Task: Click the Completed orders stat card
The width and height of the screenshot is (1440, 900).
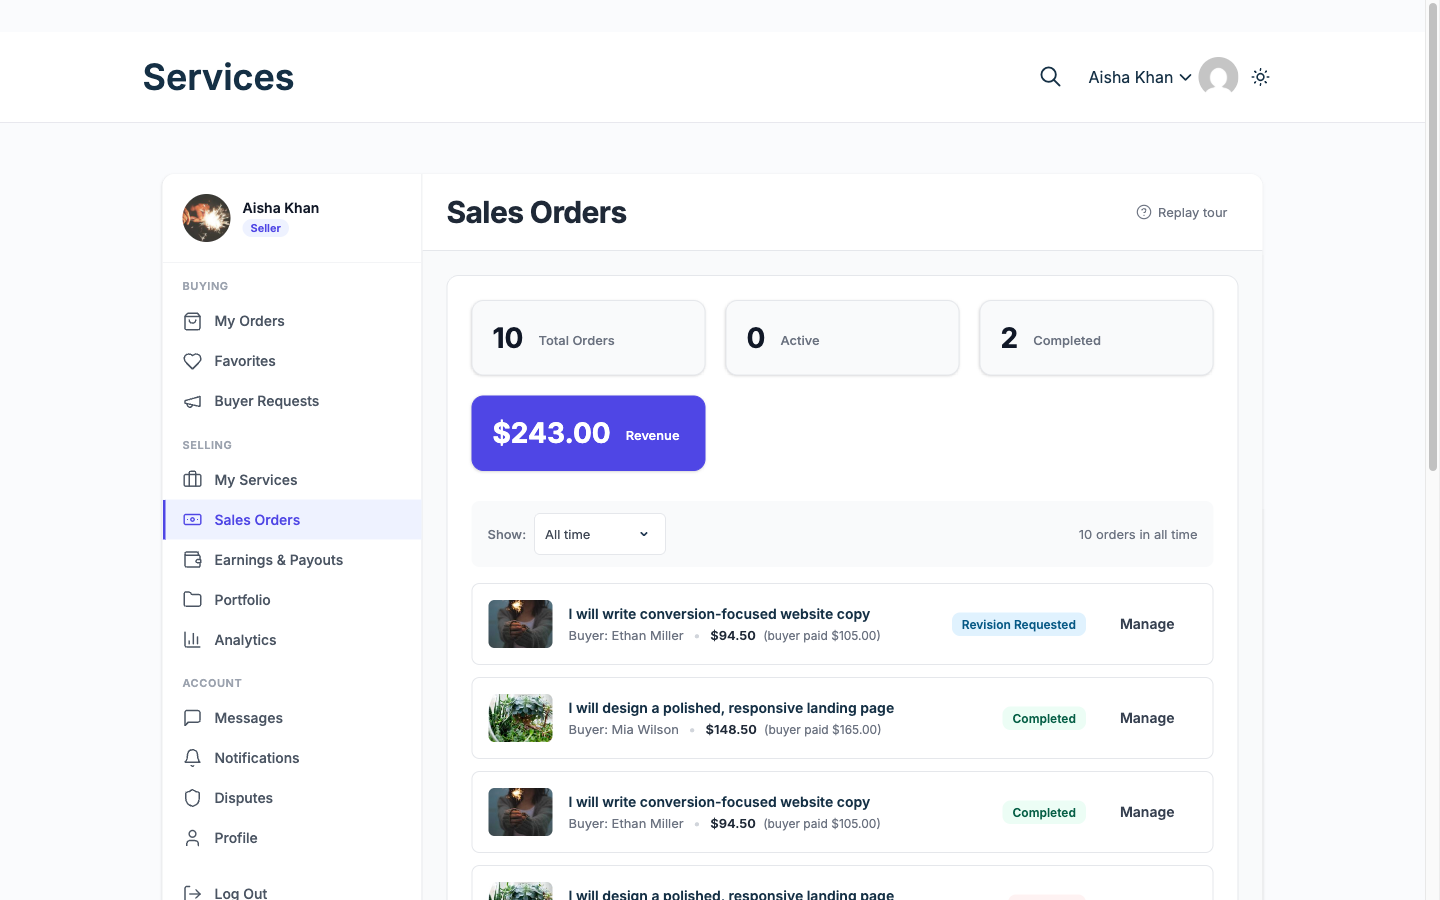Action: [x=1096, y=338]
